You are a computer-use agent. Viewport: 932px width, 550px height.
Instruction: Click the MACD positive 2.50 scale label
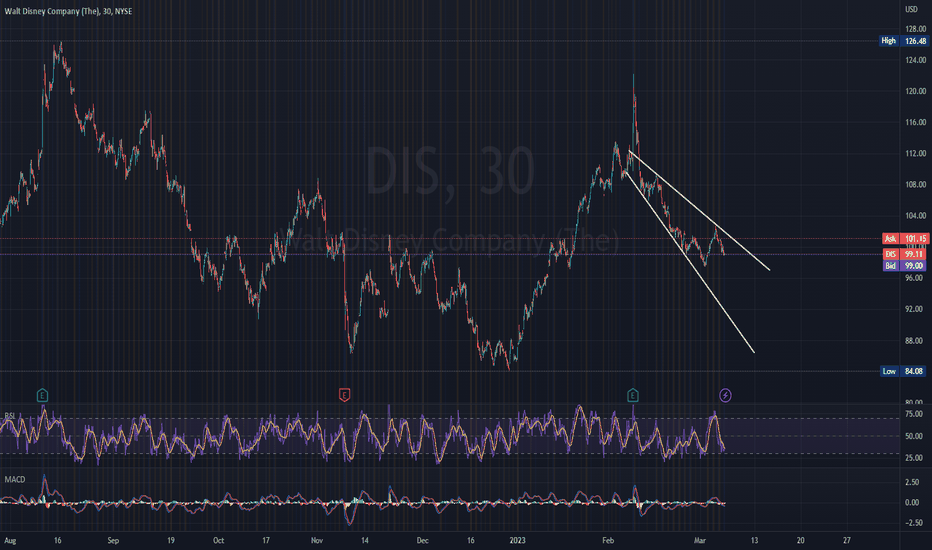pos(912,482)
